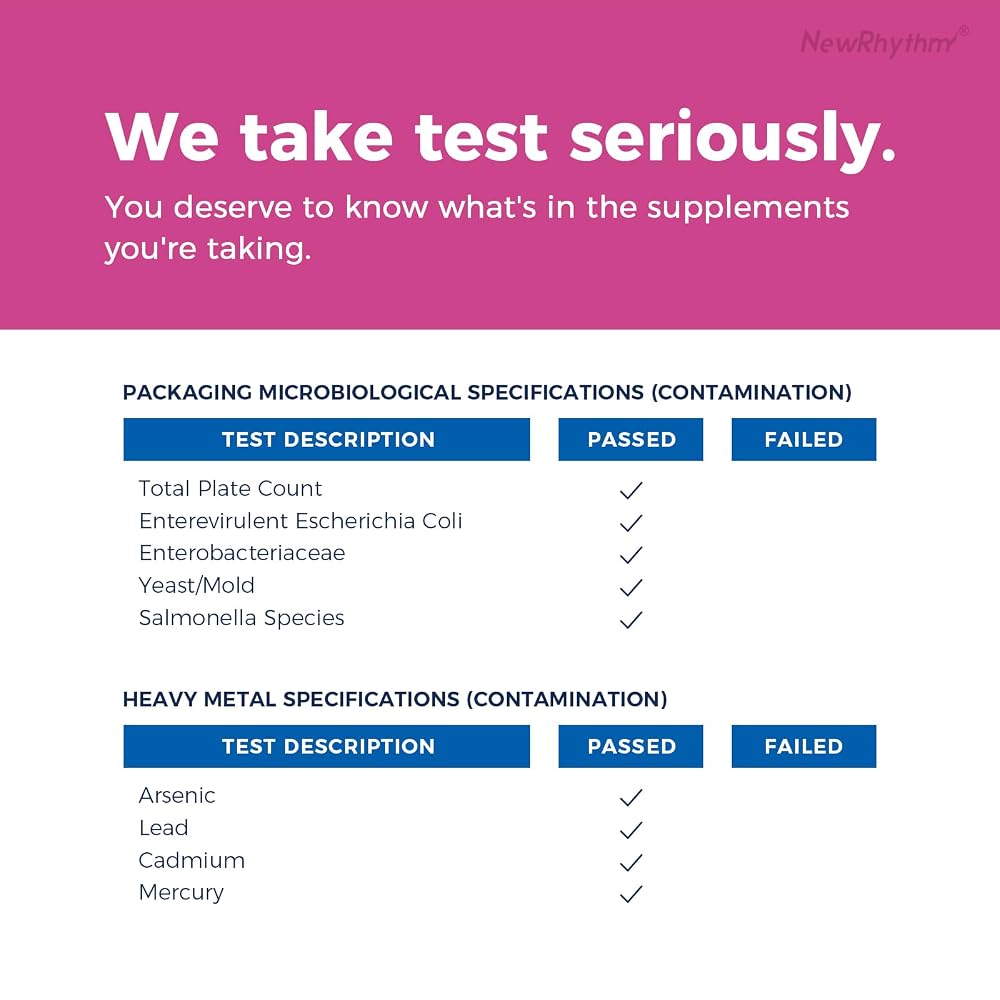Select the microbiological TEST DESCRIPTION header
The image size is (1000, 1000).
pyautogui.click(x=327, y=439)
